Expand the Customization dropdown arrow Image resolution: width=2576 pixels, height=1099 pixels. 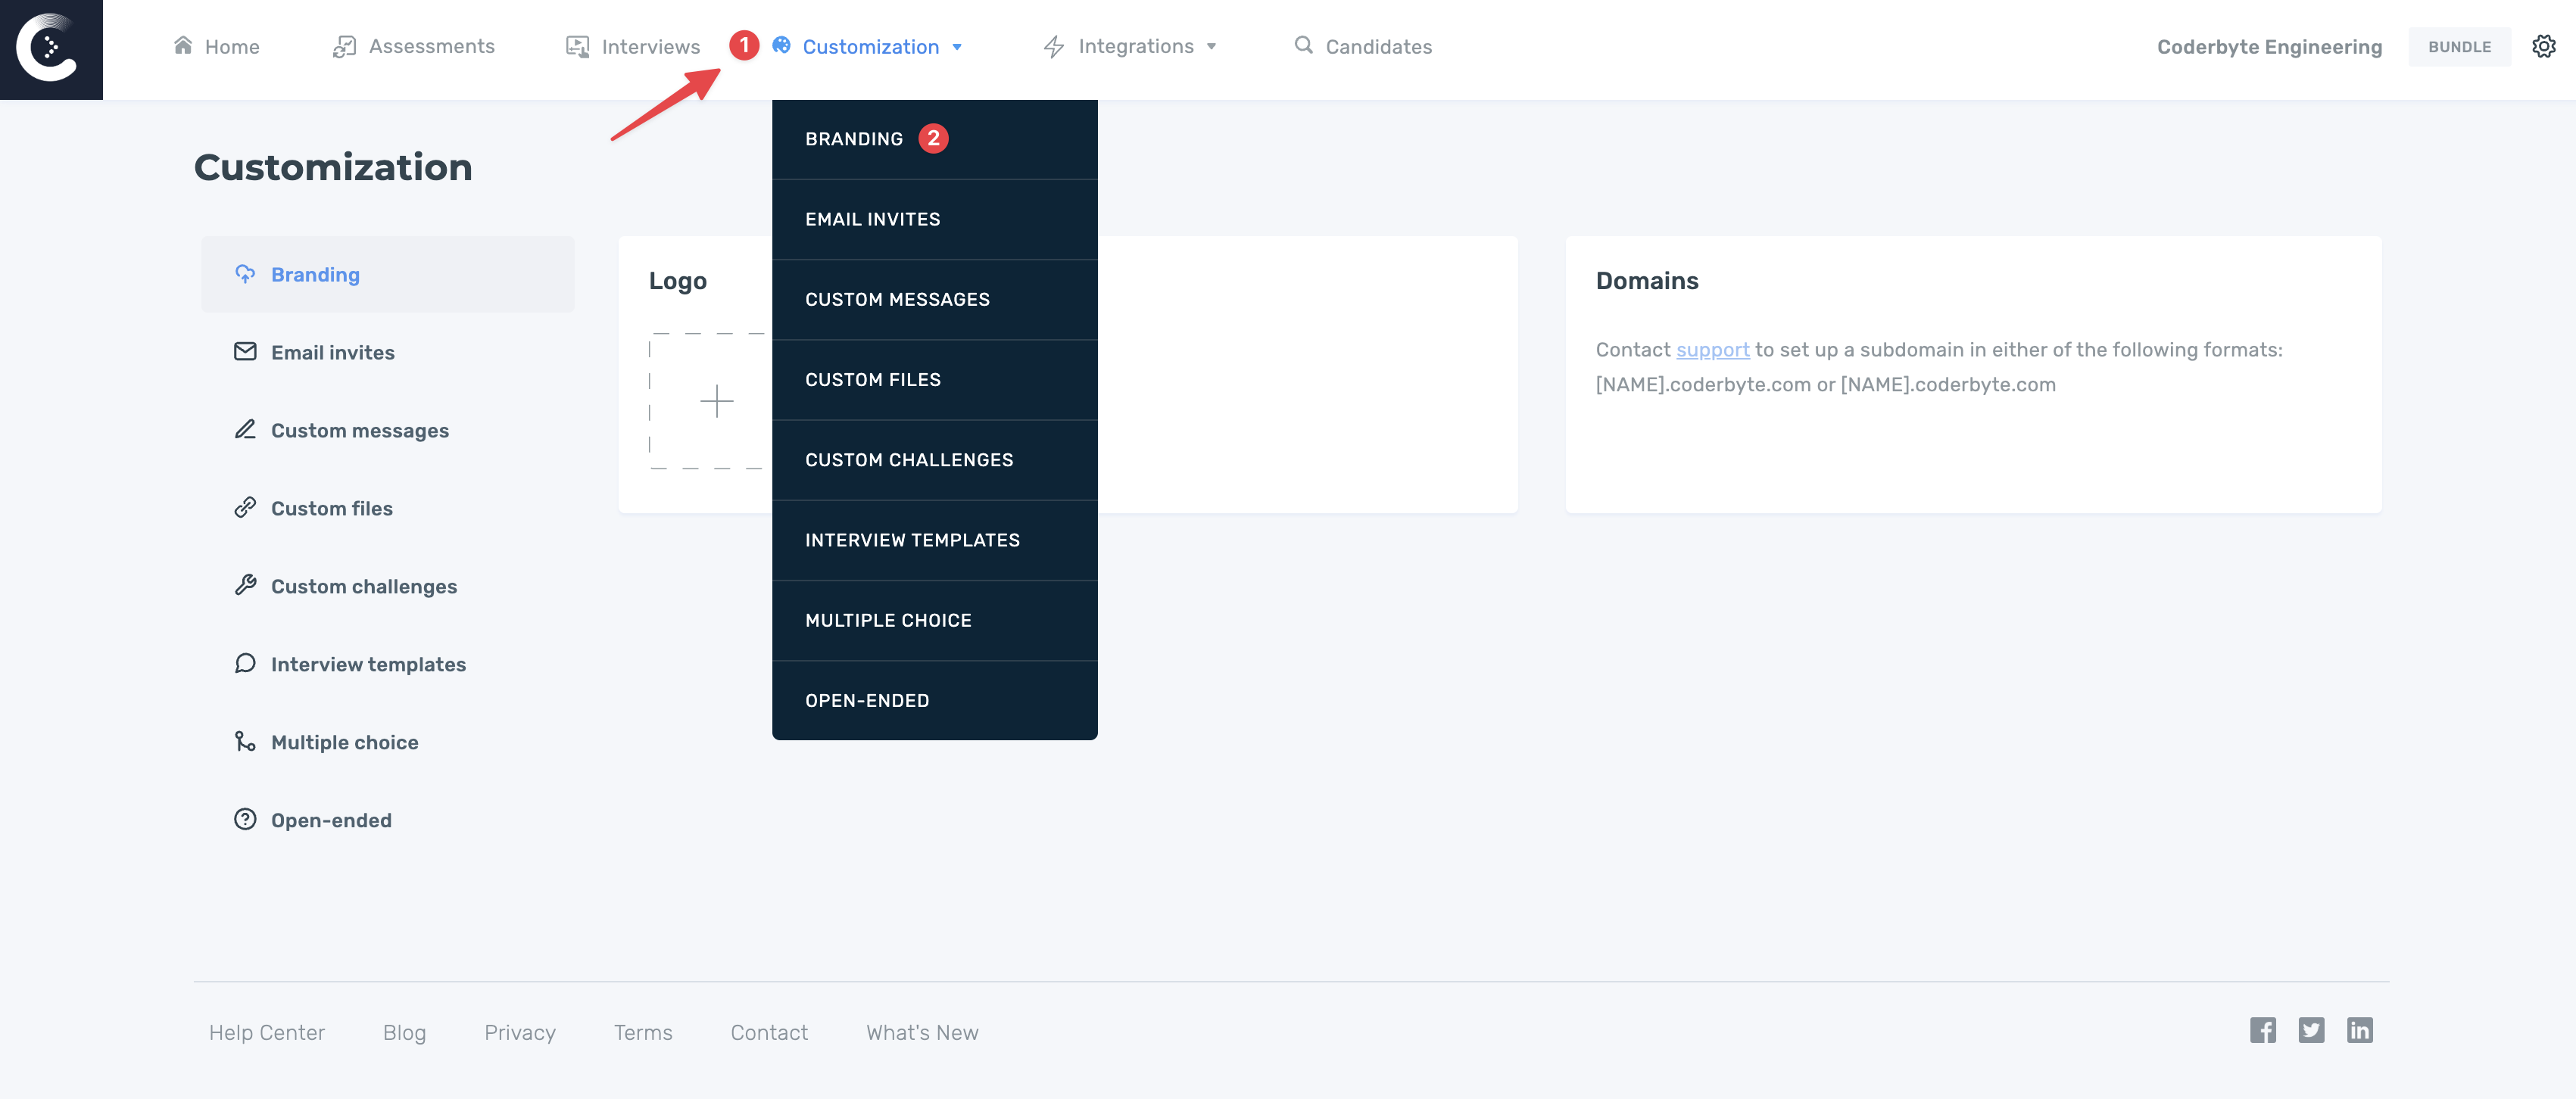coord(957,47)
